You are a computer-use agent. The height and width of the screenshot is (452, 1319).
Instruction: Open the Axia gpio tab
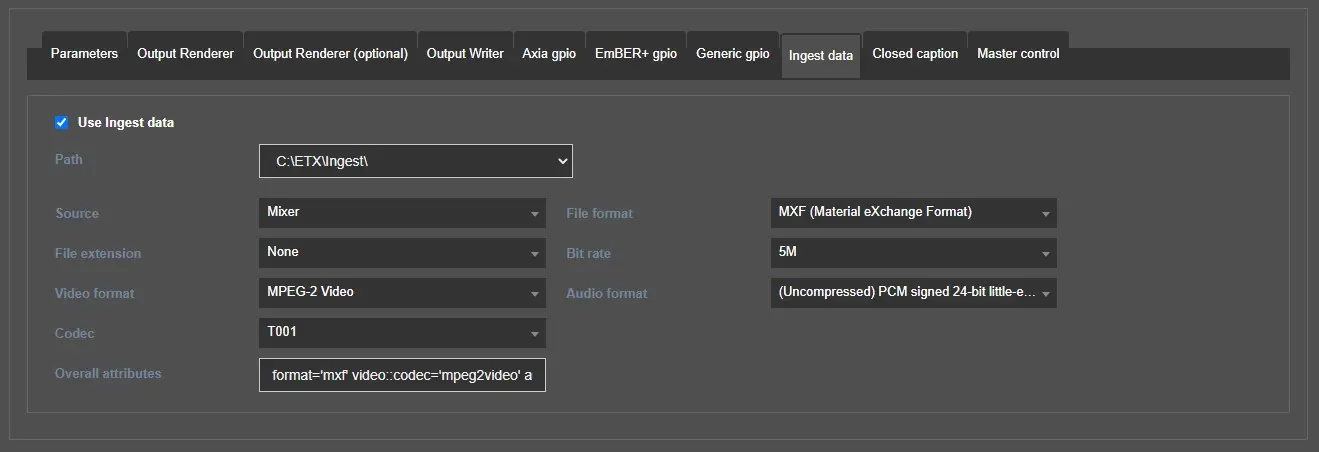point(549,54)
